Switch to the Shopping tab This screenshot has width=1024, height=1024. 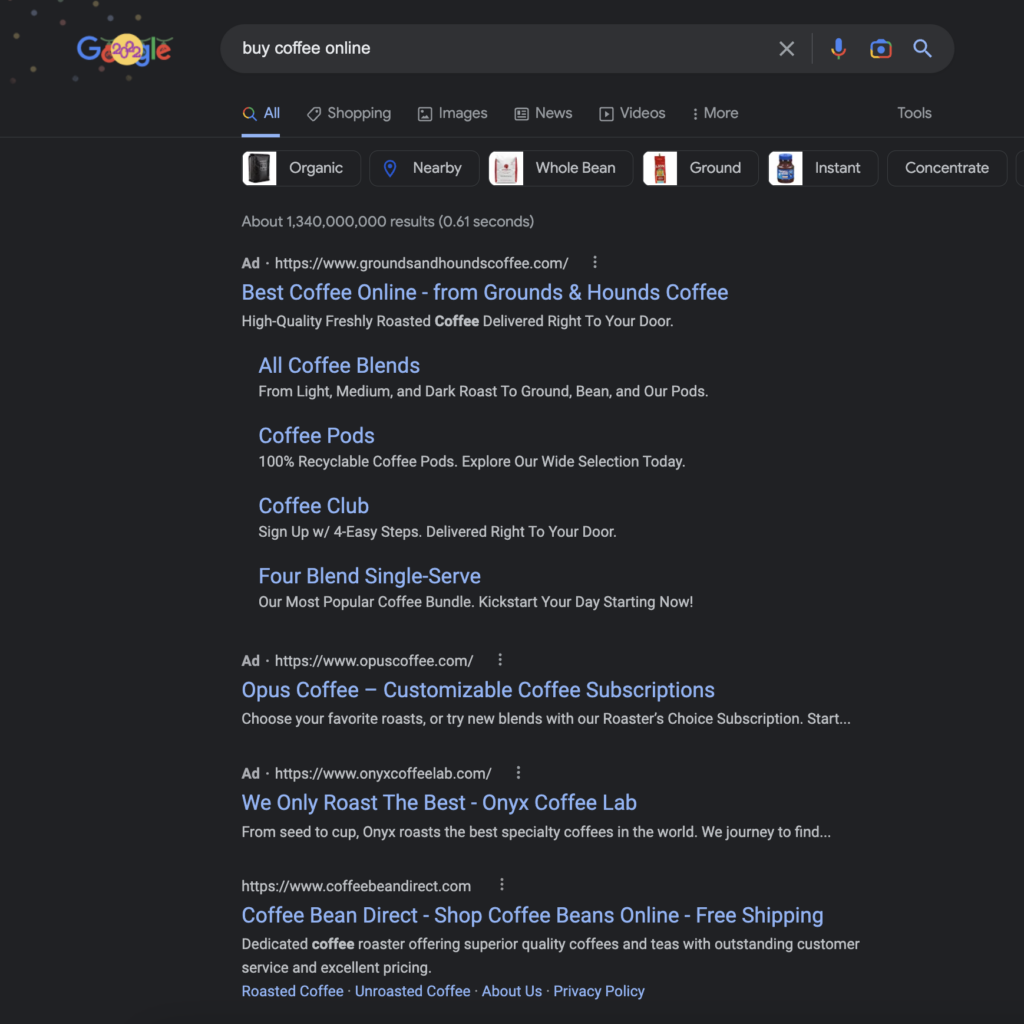coord(349,114)
